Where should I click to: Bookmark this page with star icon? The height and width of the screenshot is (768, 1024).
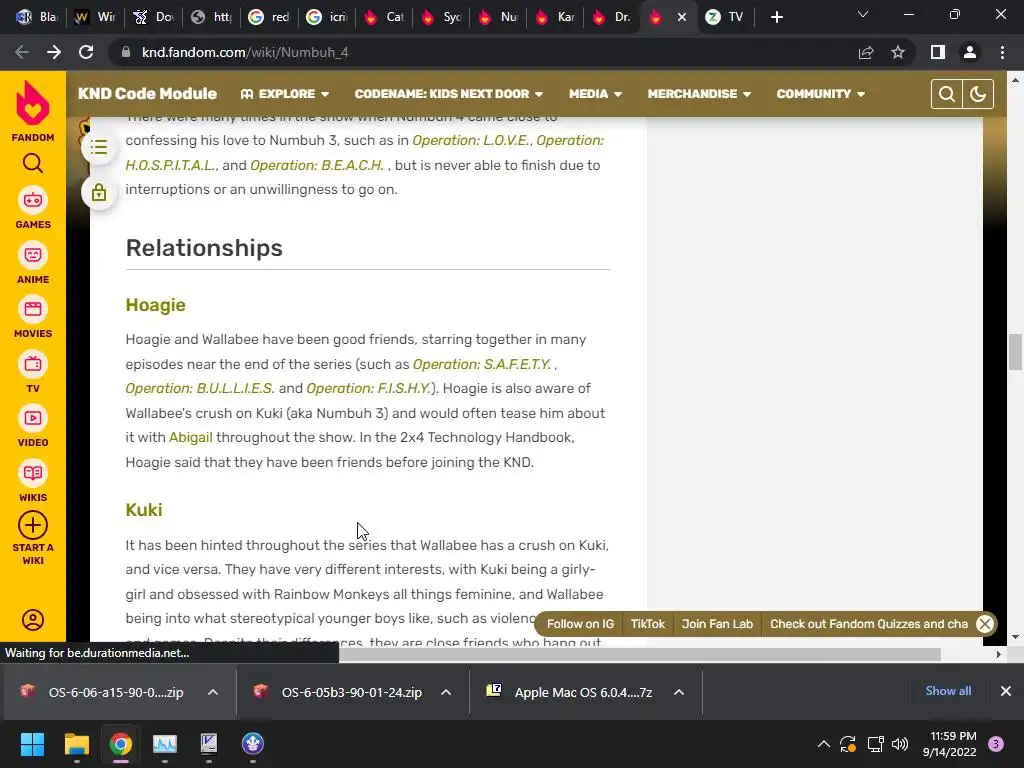click(898, 52)
